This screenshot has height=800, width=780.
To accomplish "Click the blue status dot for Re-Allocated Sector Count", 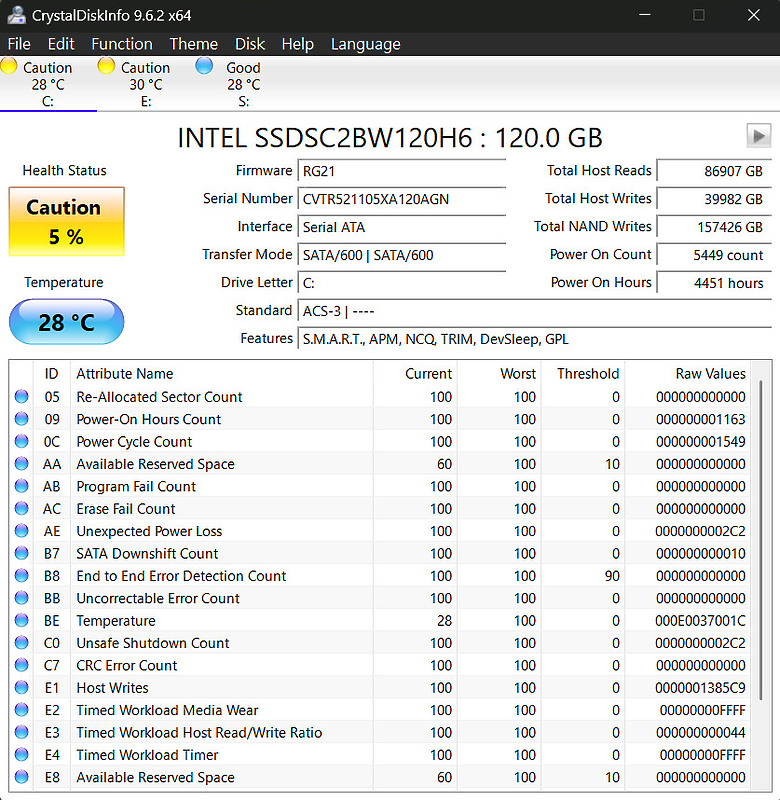I will click(x=21, y=396).
